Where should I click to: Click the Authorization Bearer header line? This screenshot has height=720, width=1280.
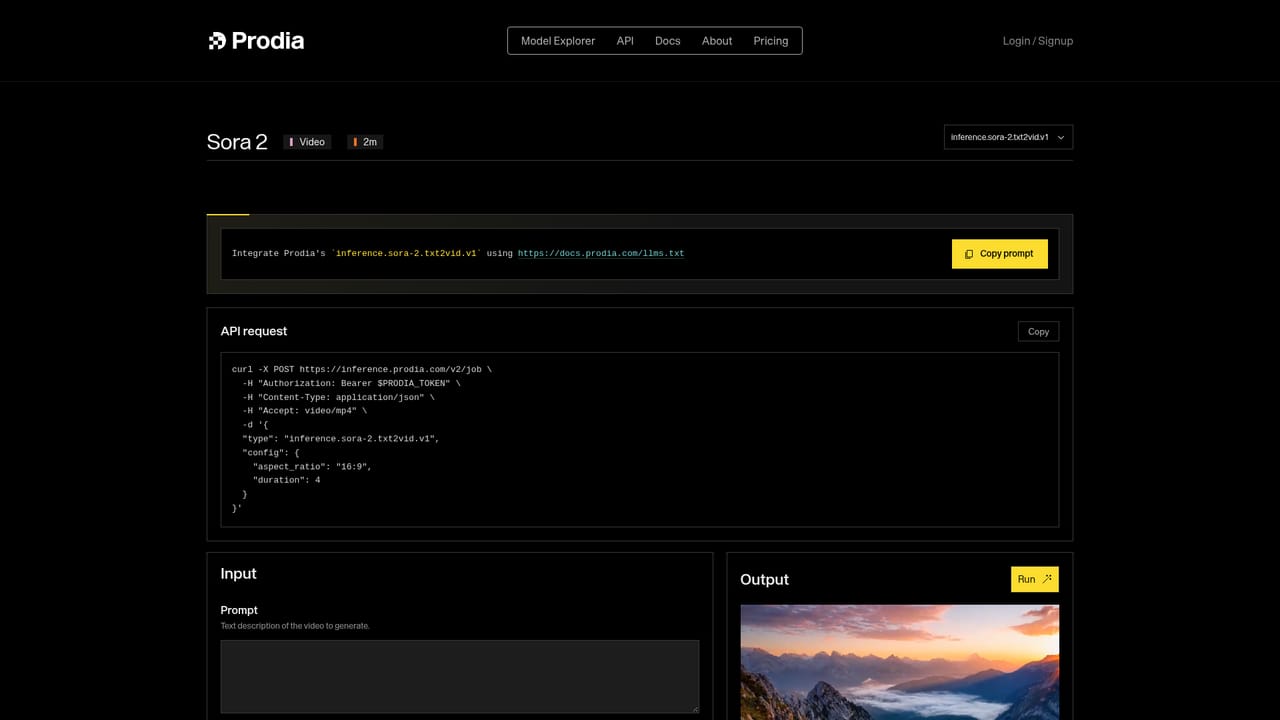tap(351, 383)
